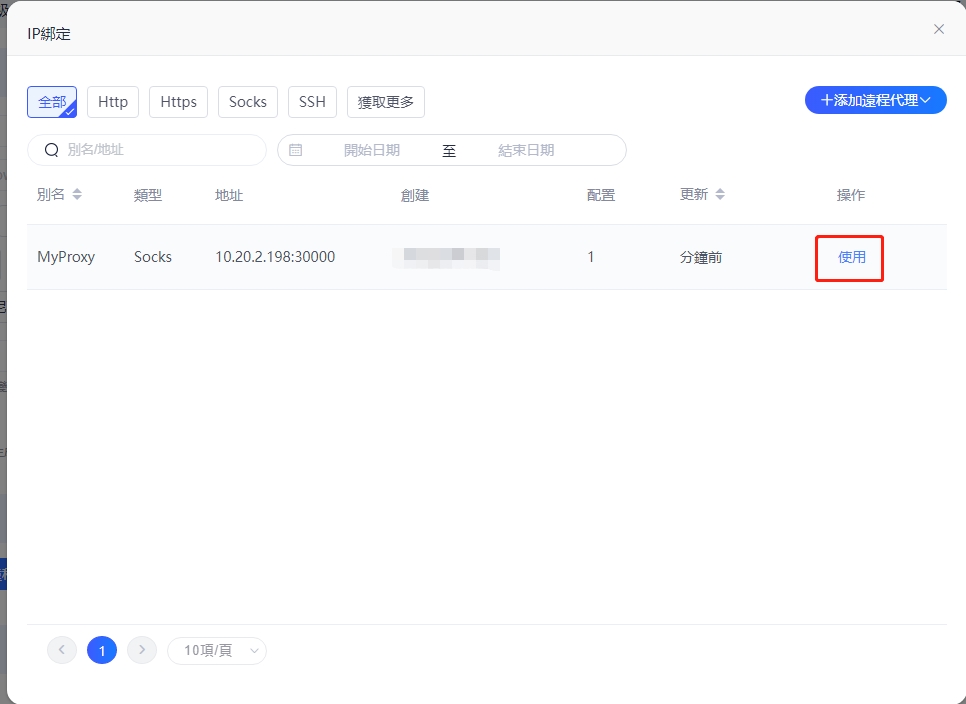This screenshot has height=704, width=966.
Task: Click 獲取更多 button
Action: 385,102
